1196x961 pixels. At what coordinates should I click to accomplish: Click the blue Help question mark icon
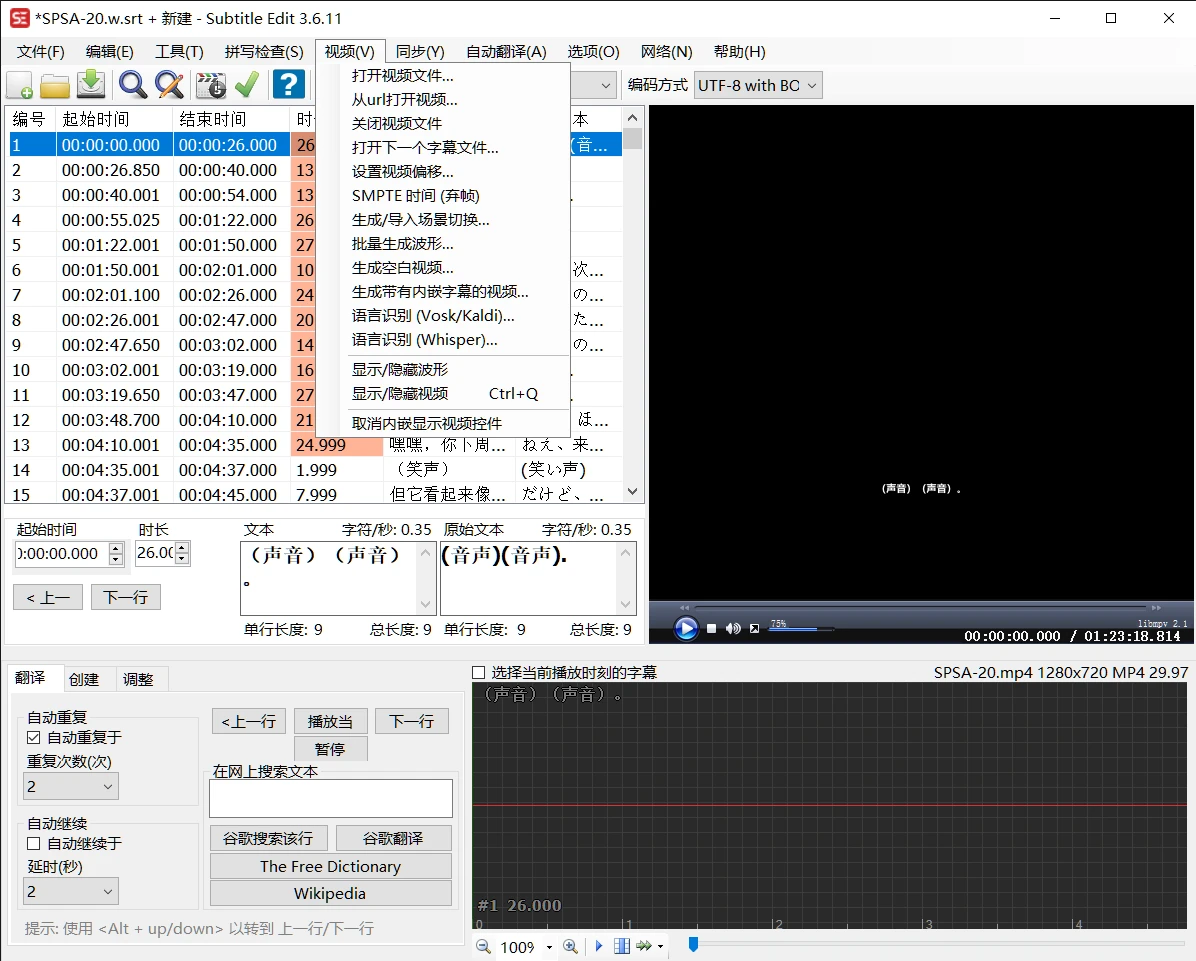288,85
